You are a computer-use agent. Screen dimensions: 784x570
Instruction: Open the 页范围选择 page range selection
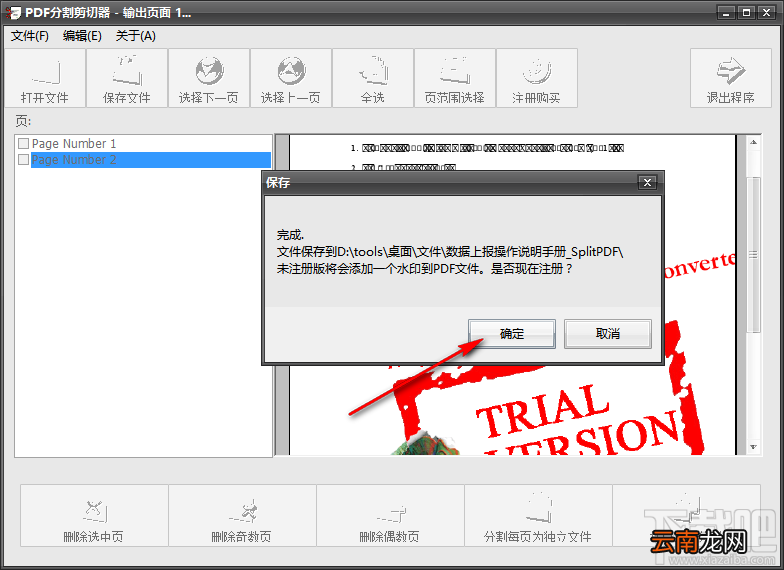click(455, 78)
